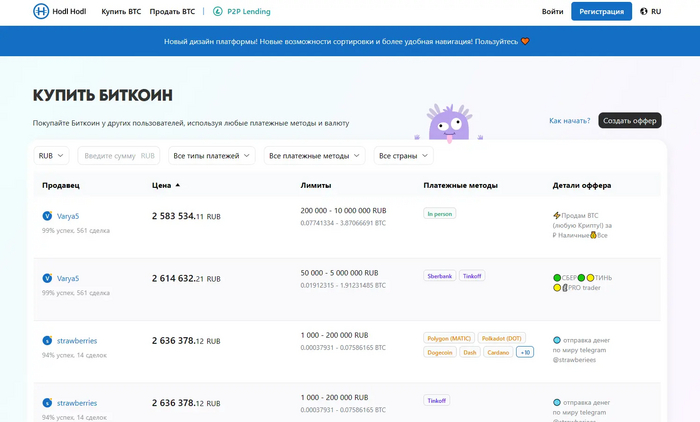Click the Sberbank payment tag

[440, 276]
